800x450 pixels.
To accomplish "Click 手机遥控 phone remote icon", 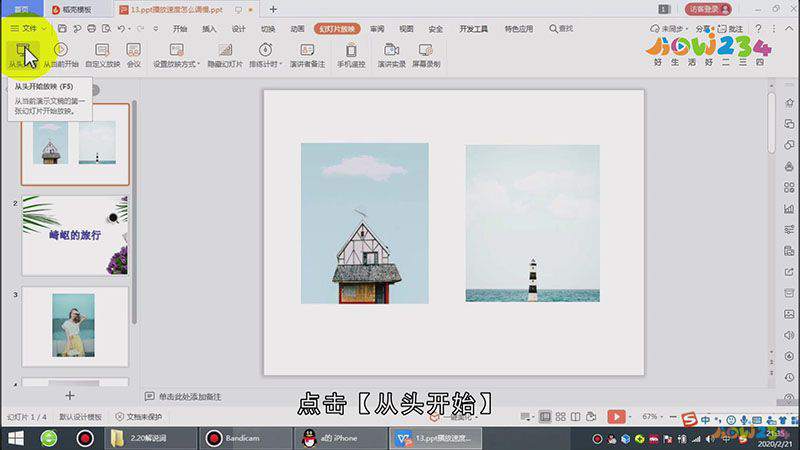I will pos(351,55).
